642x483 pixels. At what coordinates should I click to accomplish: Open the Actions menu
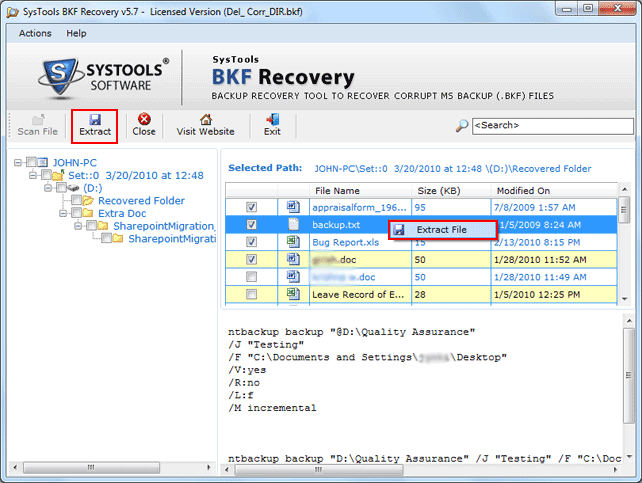(x=35, y=33)
